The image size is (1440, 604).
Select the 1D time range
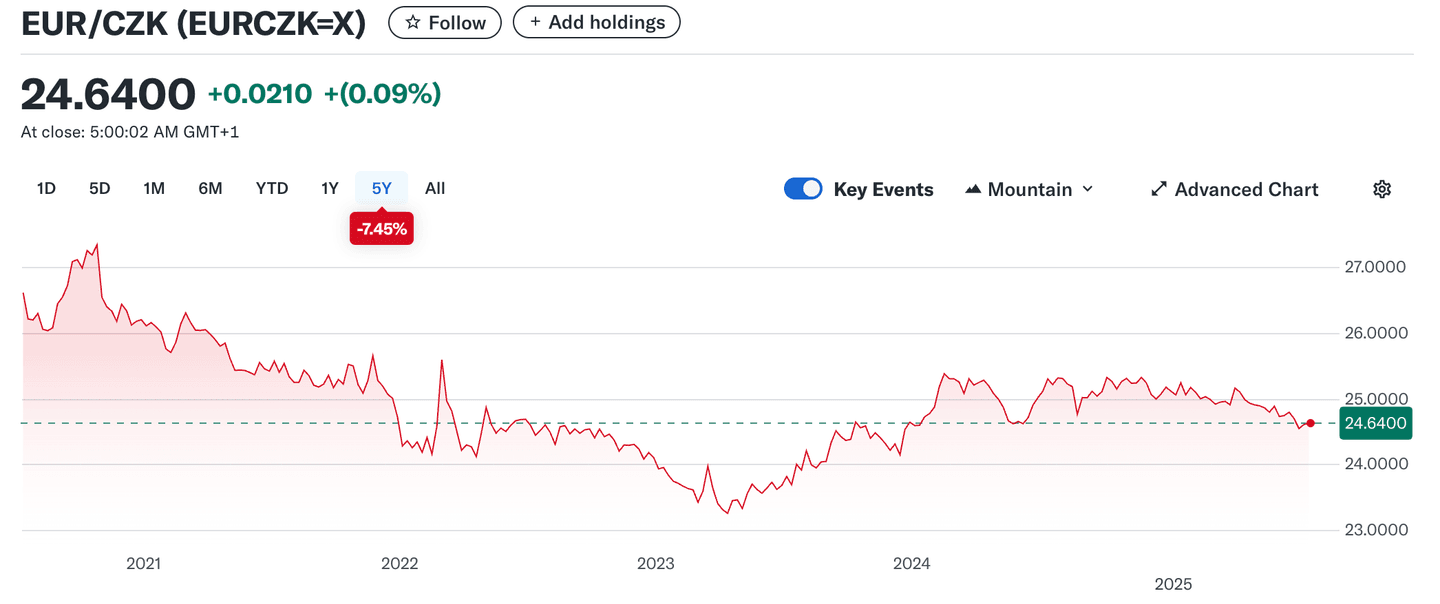46,188
